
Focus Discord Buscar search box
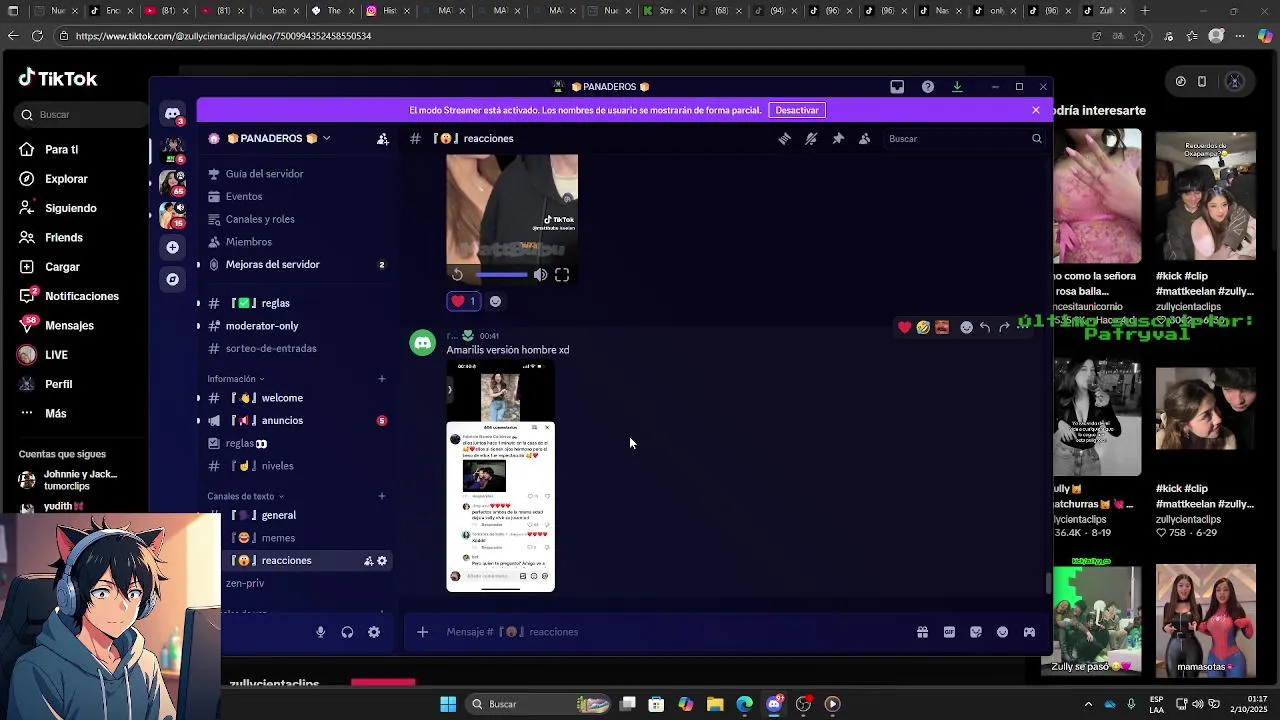point(962,139)
